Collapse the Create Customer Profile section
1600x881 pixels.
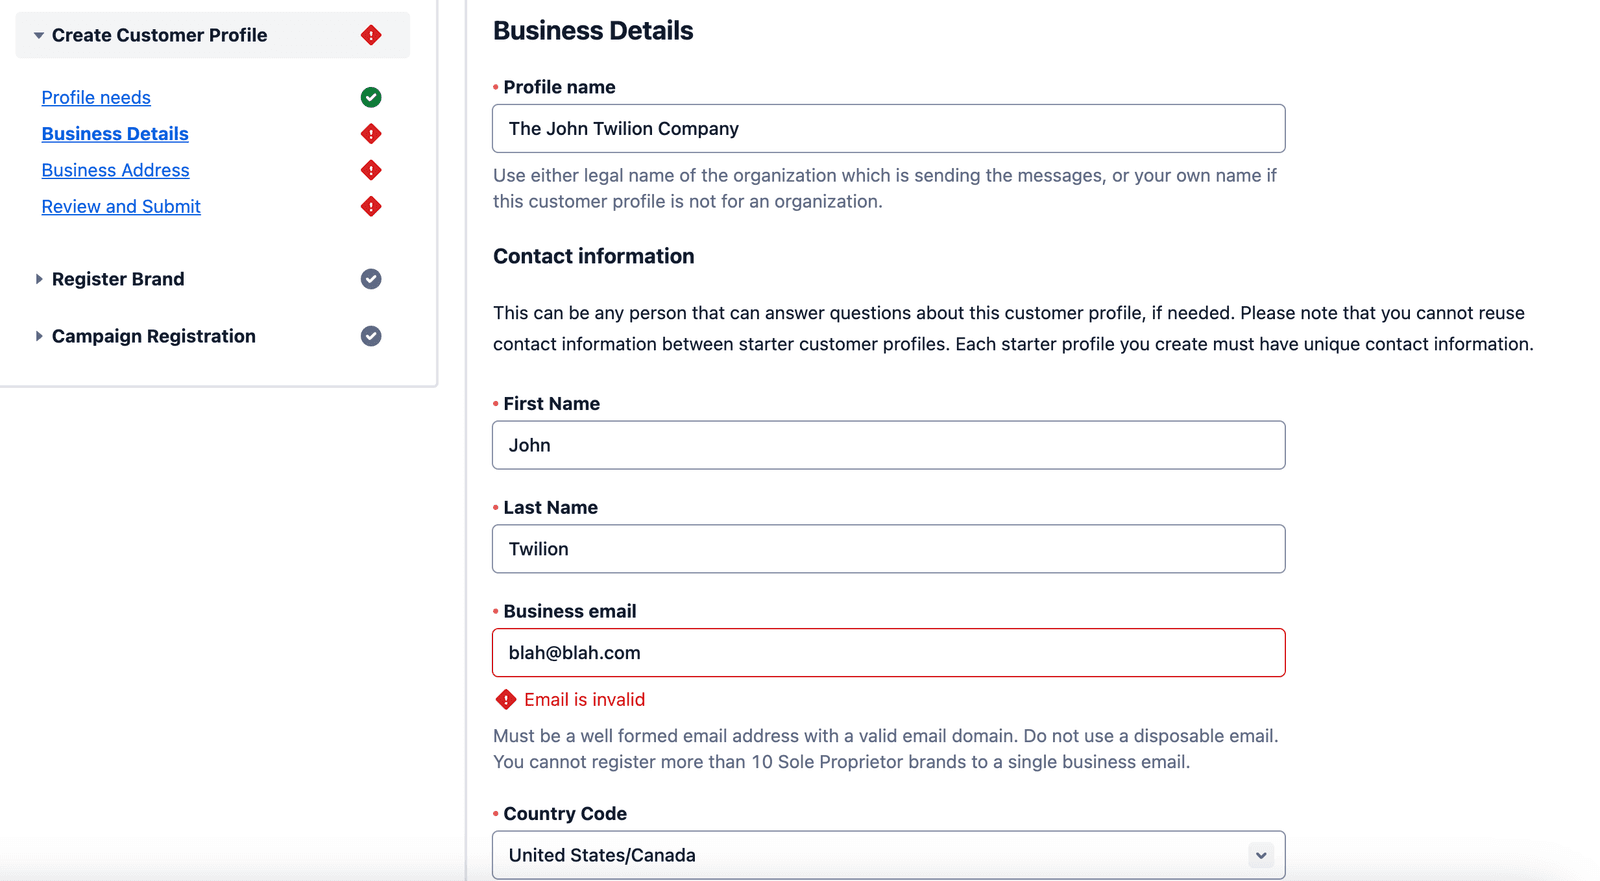(x=38, y=34)
